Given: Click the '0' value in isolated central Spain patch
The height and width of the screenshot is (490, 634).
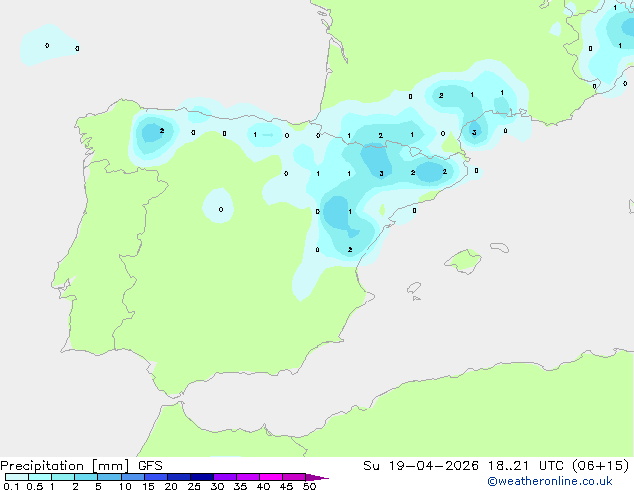Looking at the screenshot, I should coord(221,209).
